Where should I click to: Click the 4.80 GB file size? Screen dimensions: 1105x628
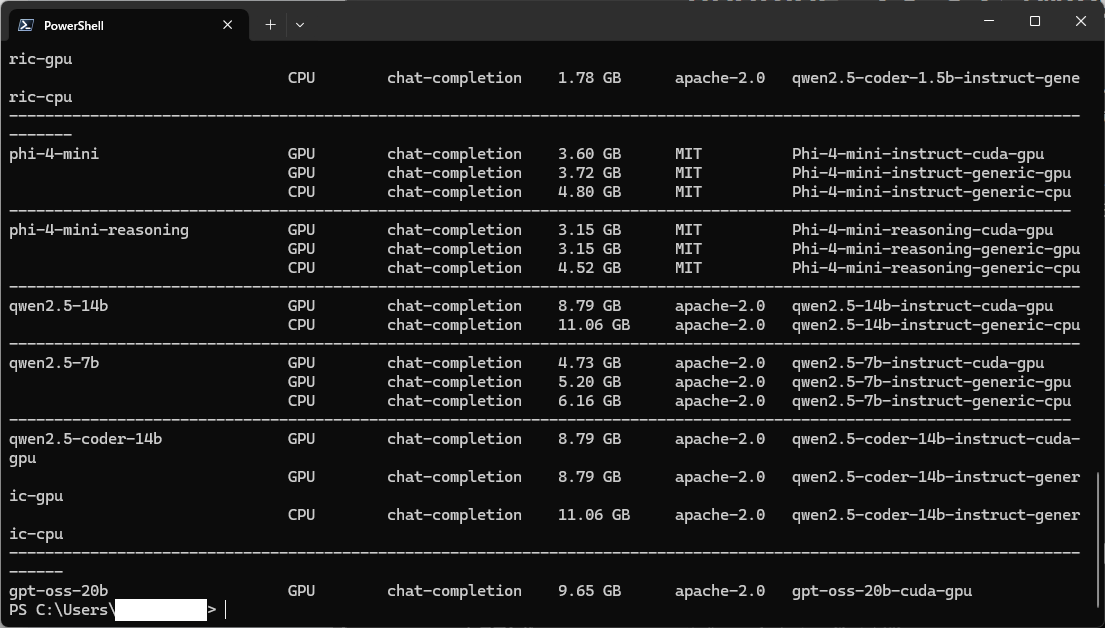[589, 192]
